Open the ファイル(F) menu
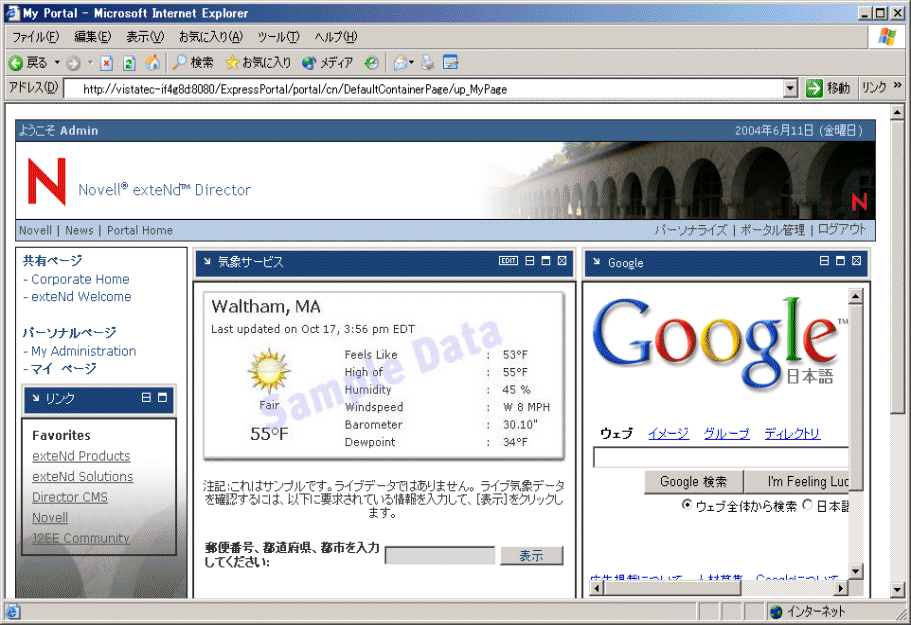This screenshot has width=911, height=625. pos(35,37)
